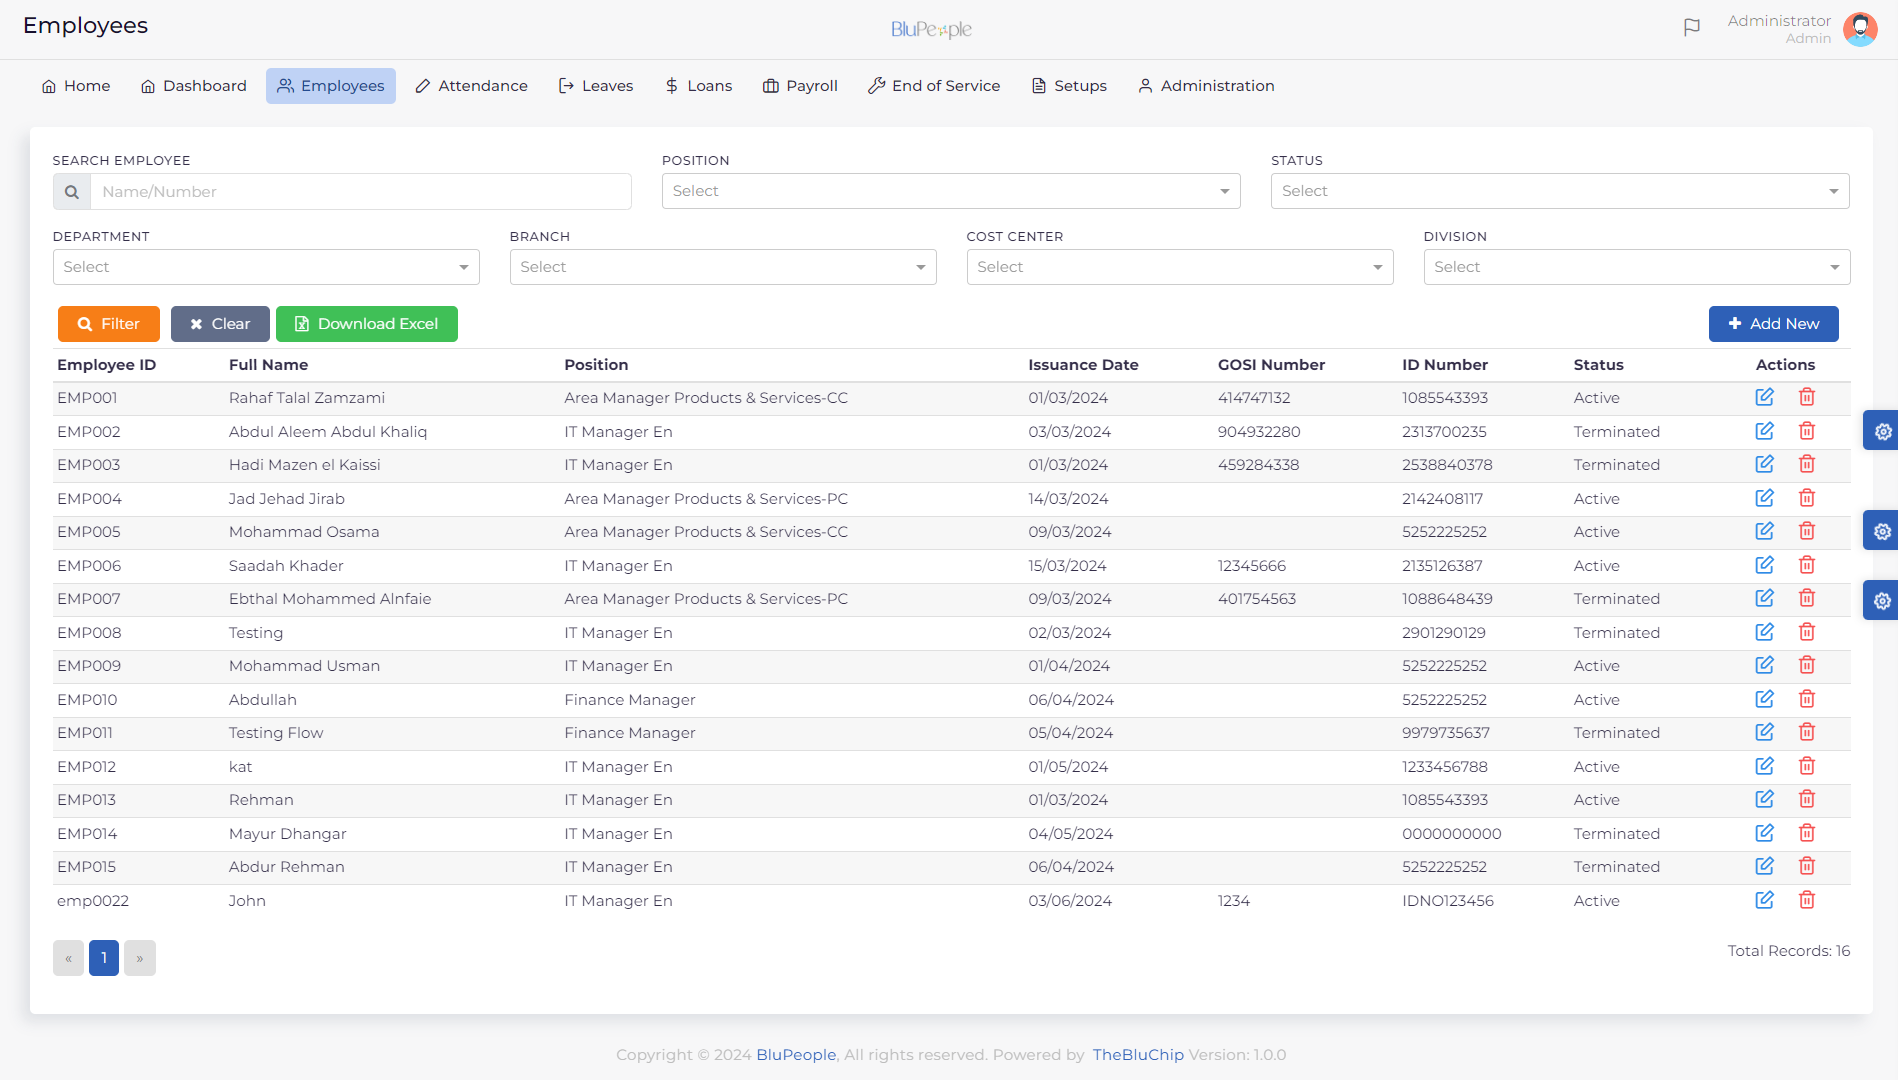Click the topmost floating gear settings icon
Image resolution: width=1898 pixels, height=1080 pixels.
(1882, 431)
